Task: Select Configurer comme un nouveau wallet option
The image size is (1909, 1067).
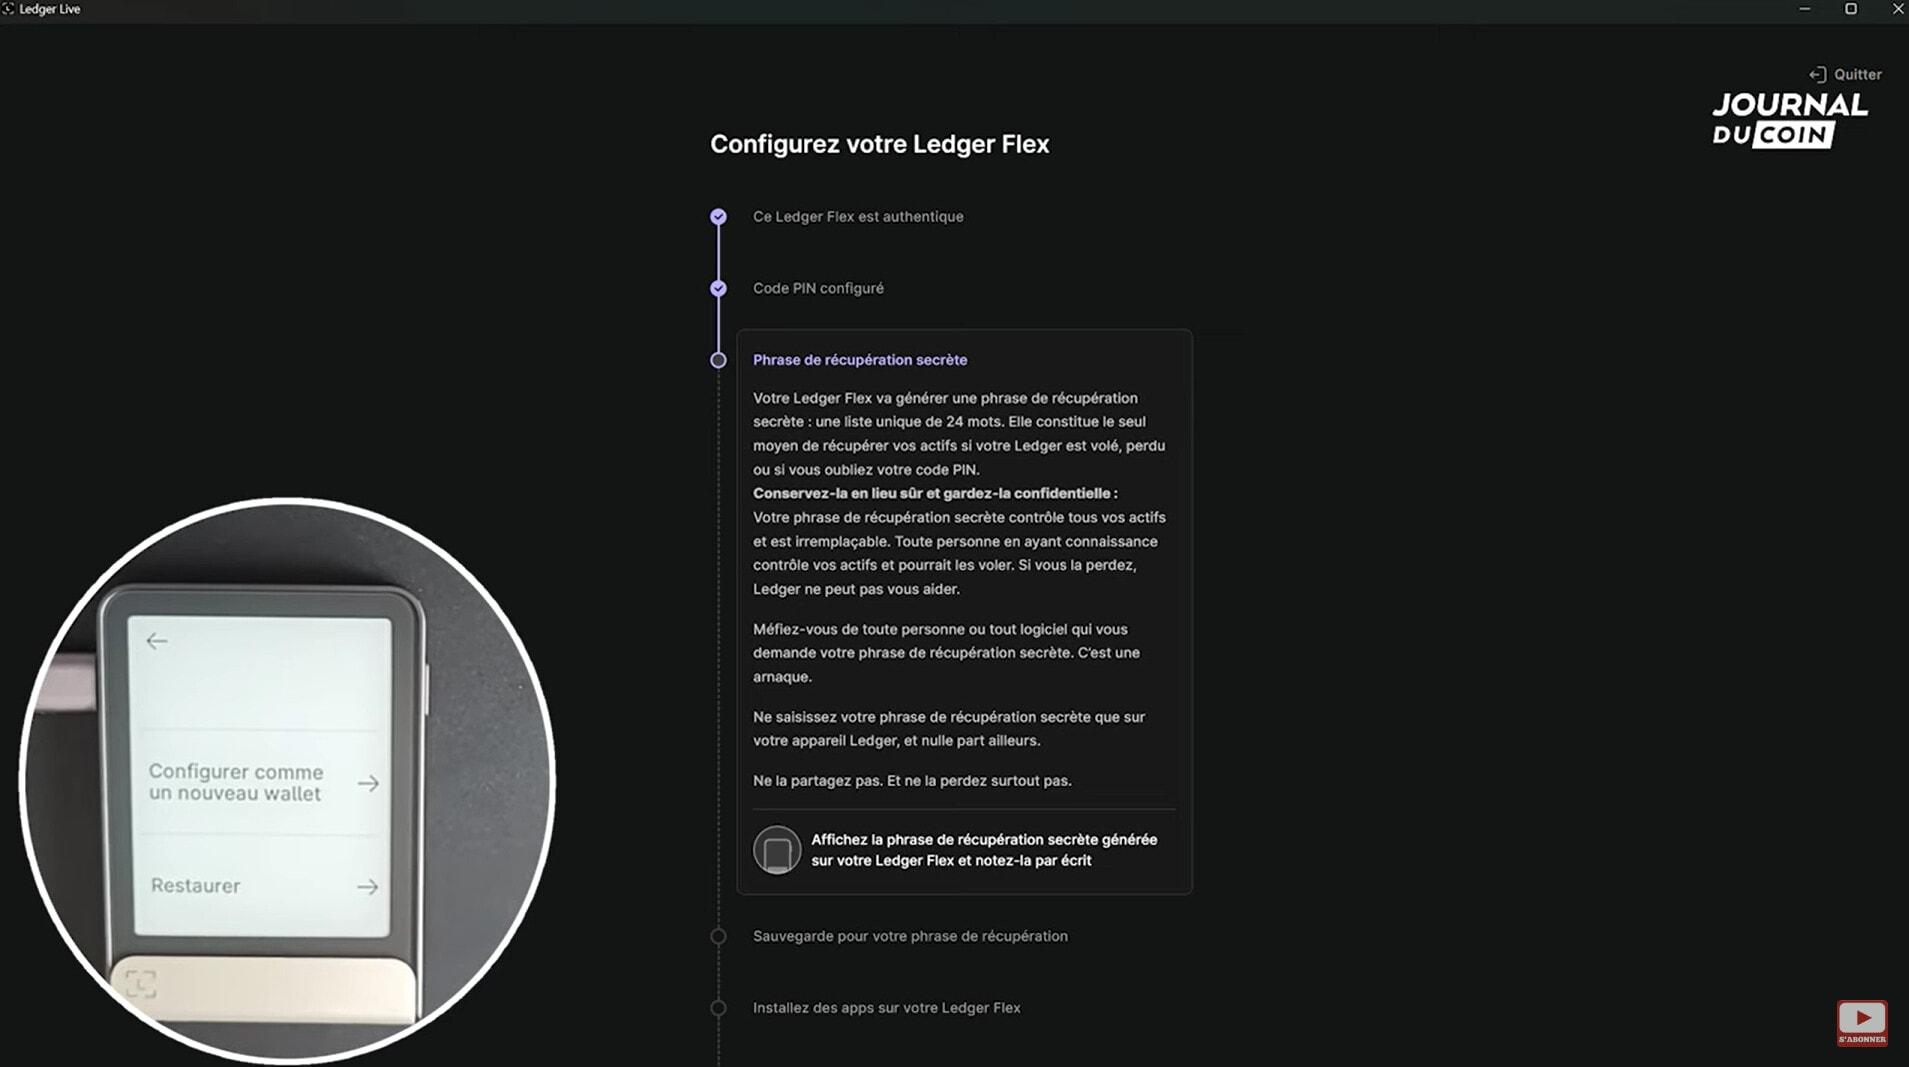Action: coord(236,783)
